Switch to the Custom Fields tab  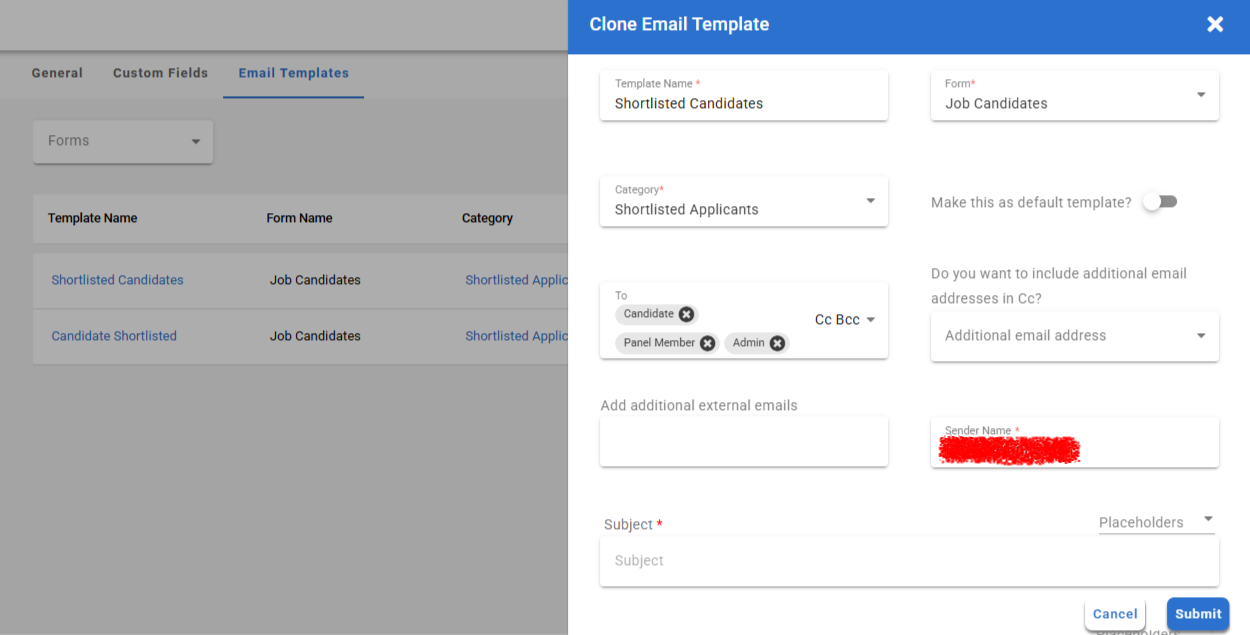pos(160,73)
